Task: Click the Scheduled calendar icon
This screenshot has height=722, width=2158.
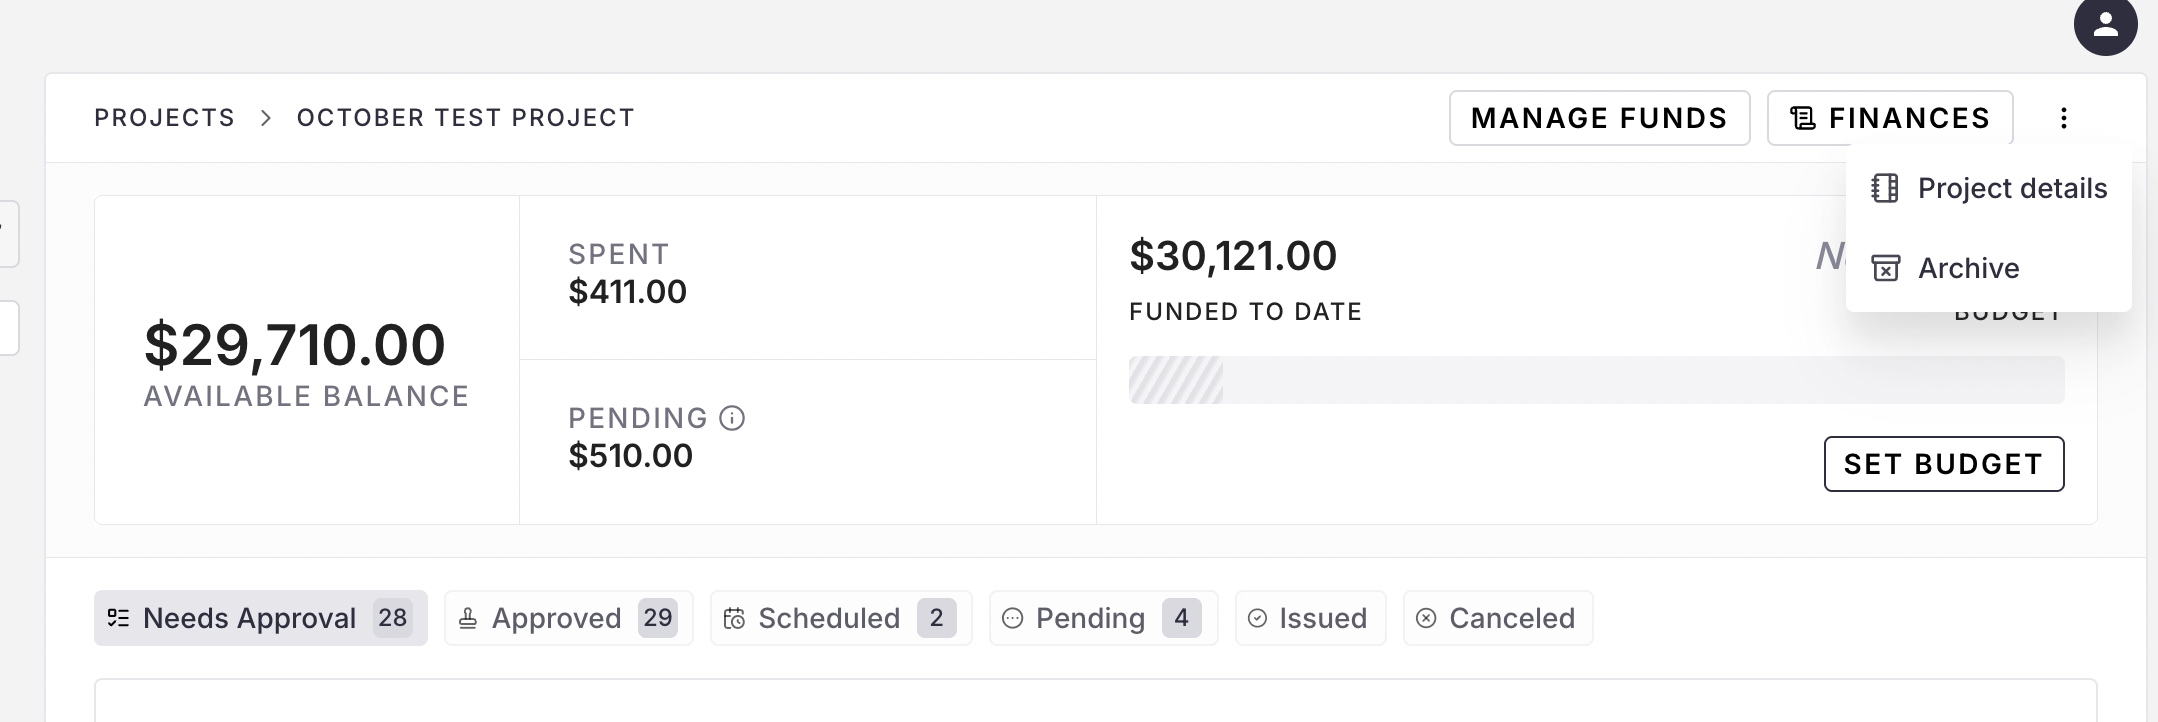Action: 734,619
